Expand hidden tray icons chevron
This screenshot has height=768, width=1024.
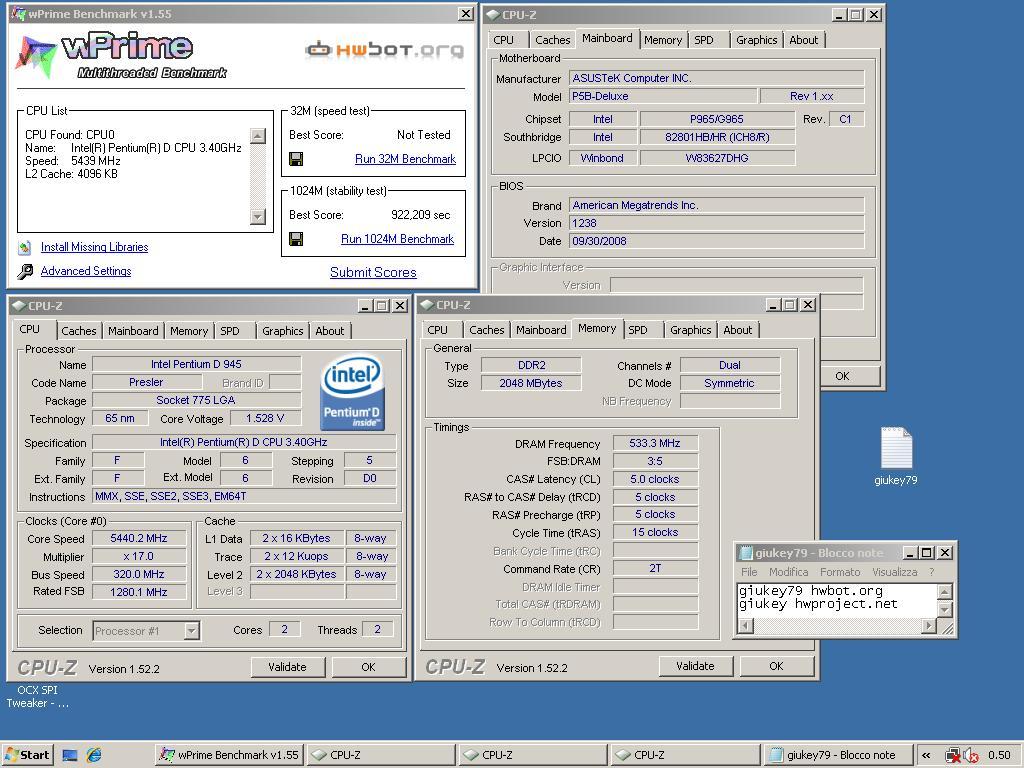click(926, 756)
